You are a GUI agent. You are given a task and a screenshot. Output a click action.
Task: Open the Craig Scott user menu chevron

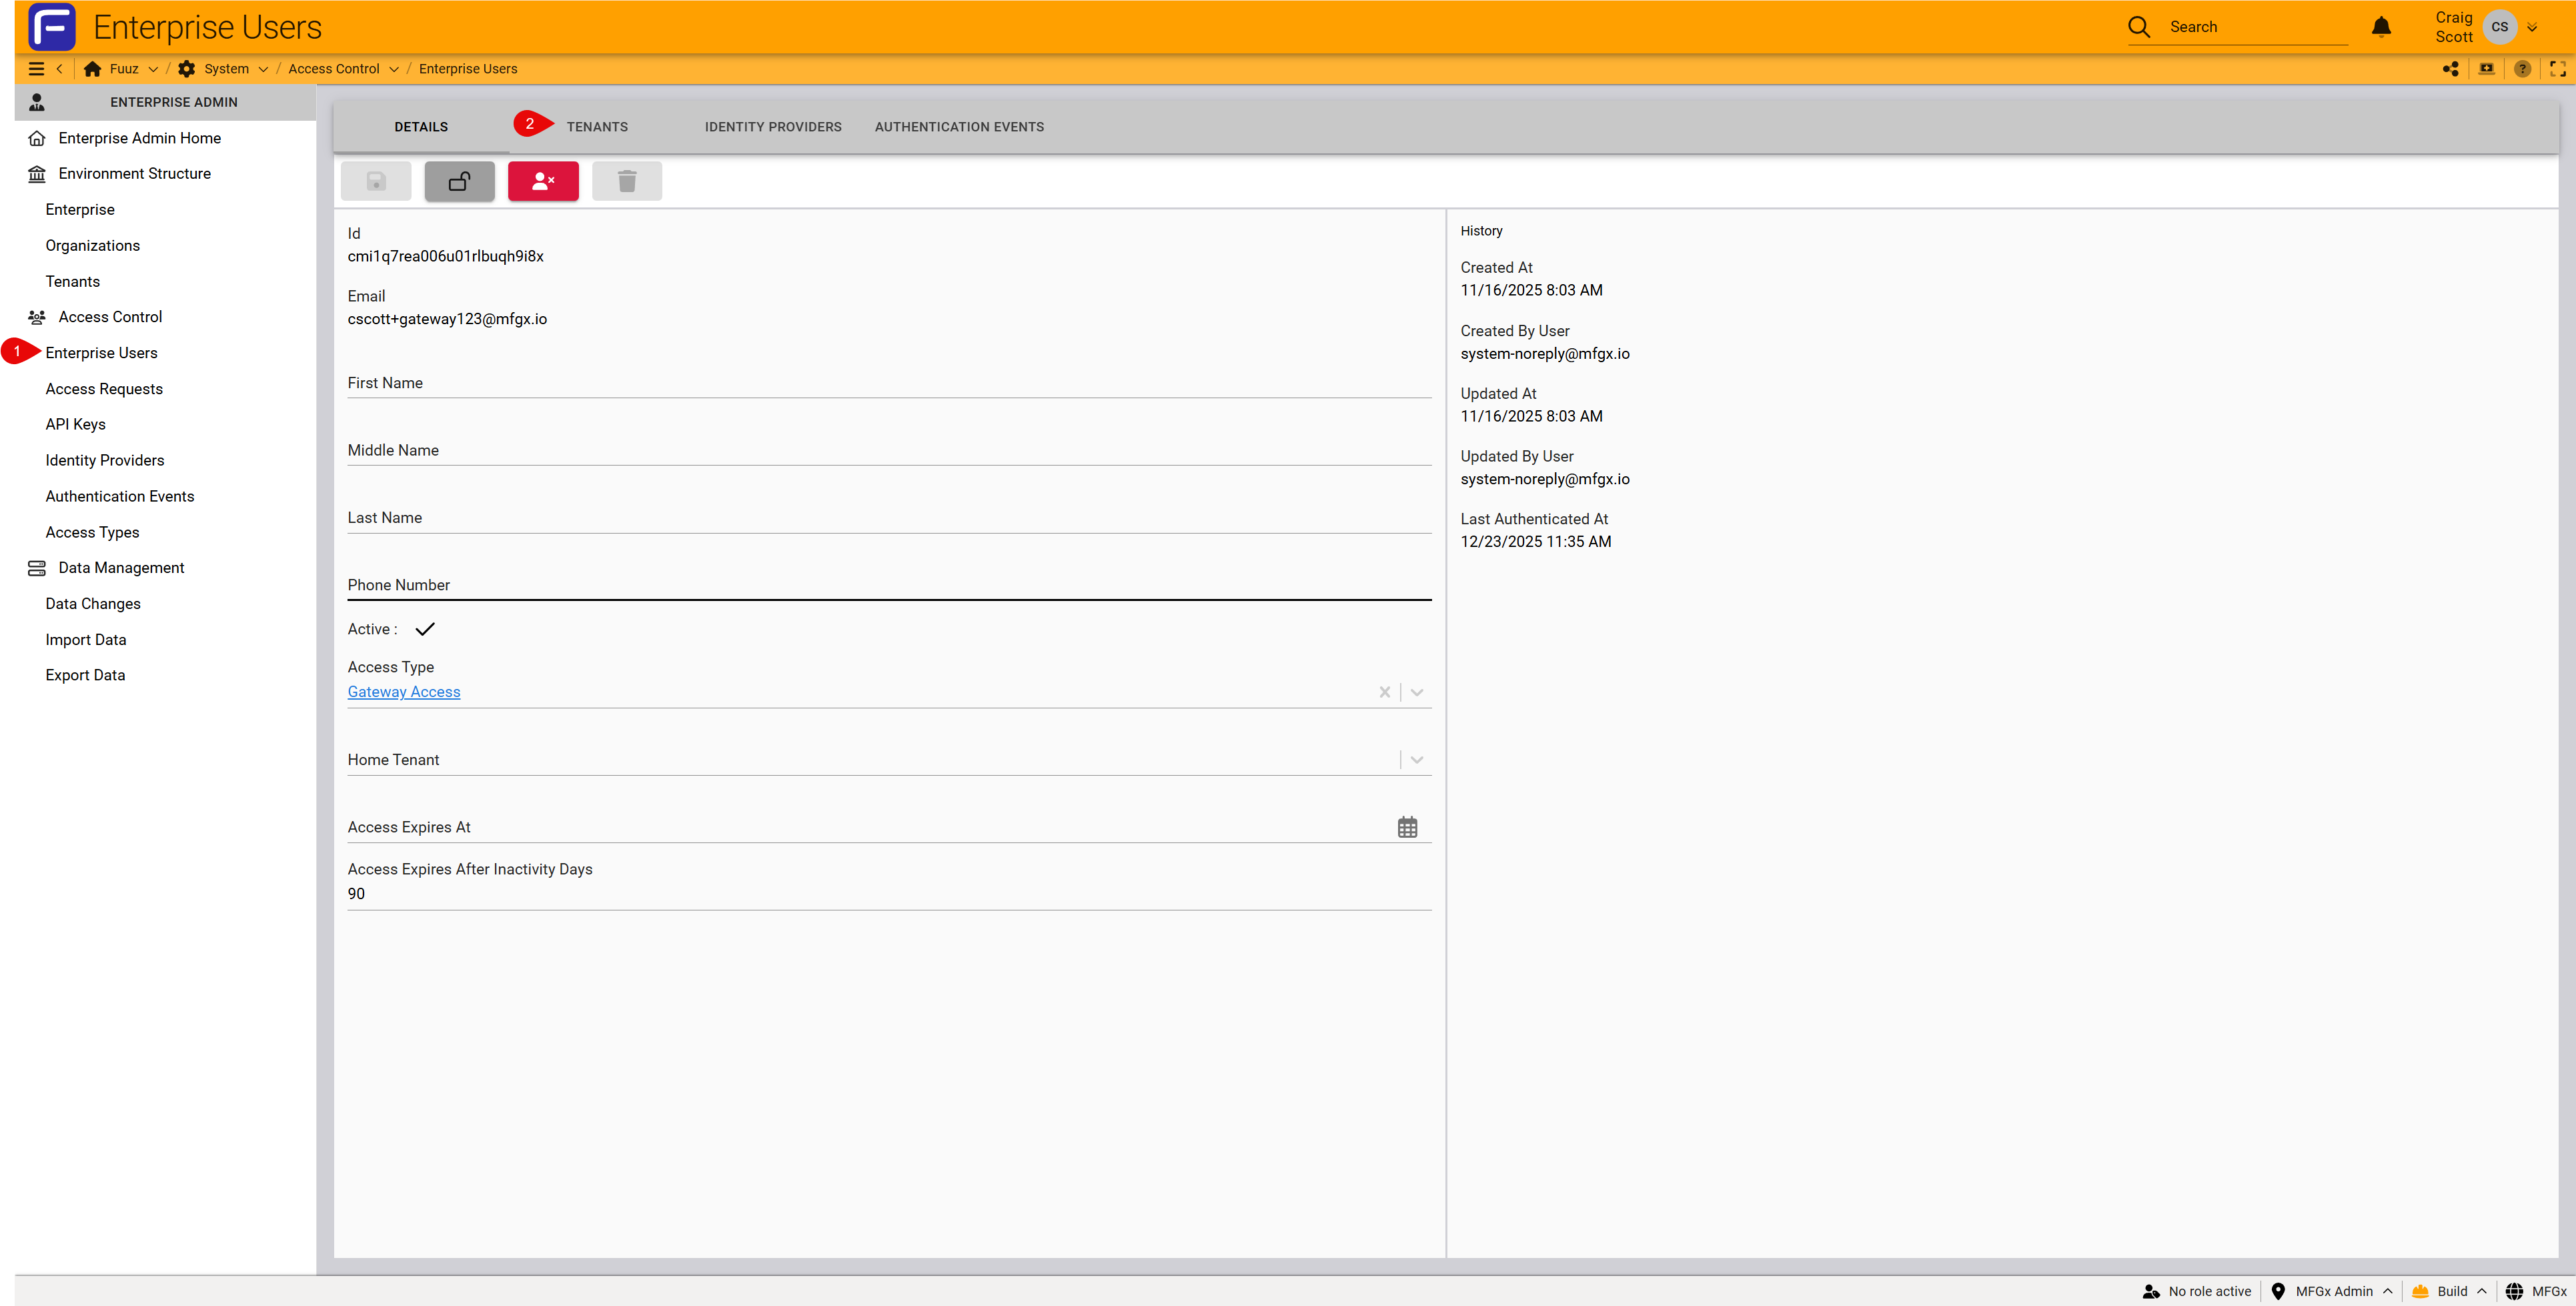point(2532,28)
